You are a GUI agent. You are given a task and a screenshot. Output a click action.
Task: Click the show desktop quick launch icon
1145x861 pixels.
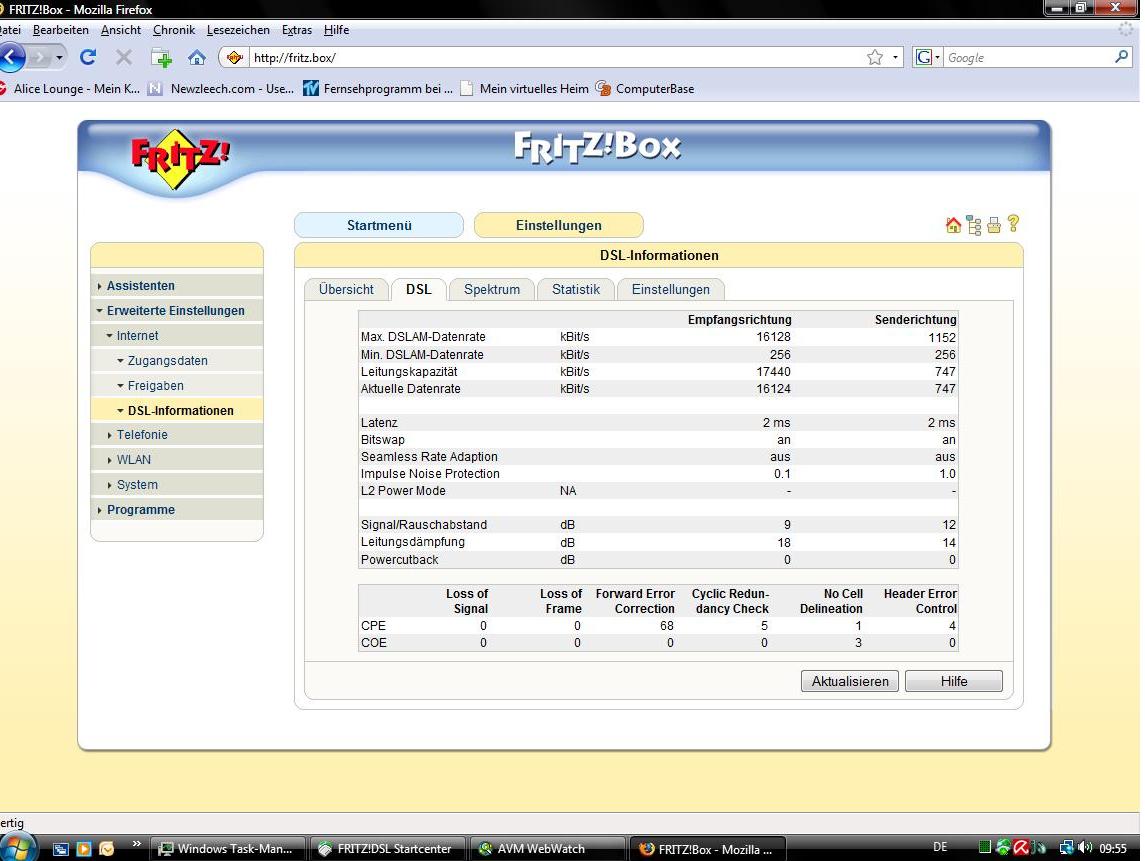pos(61,849)
